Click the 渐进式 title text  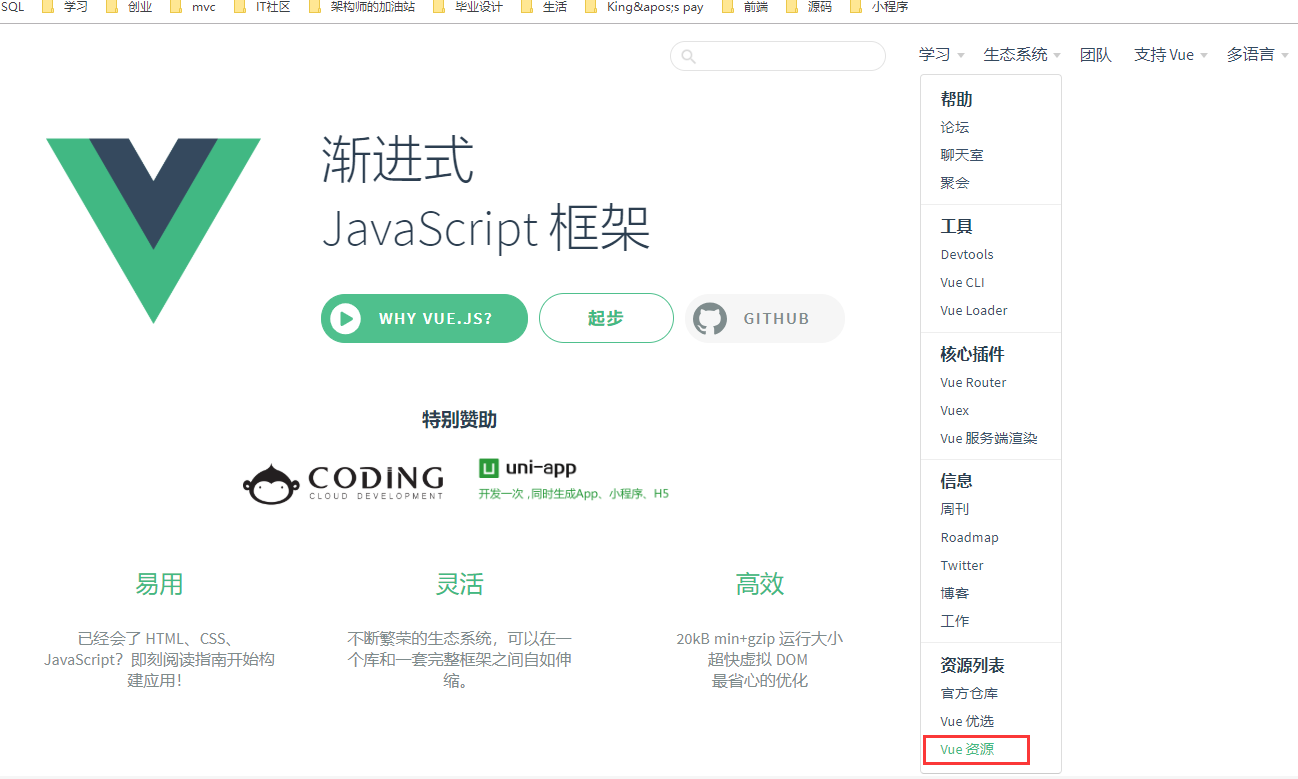398,160
